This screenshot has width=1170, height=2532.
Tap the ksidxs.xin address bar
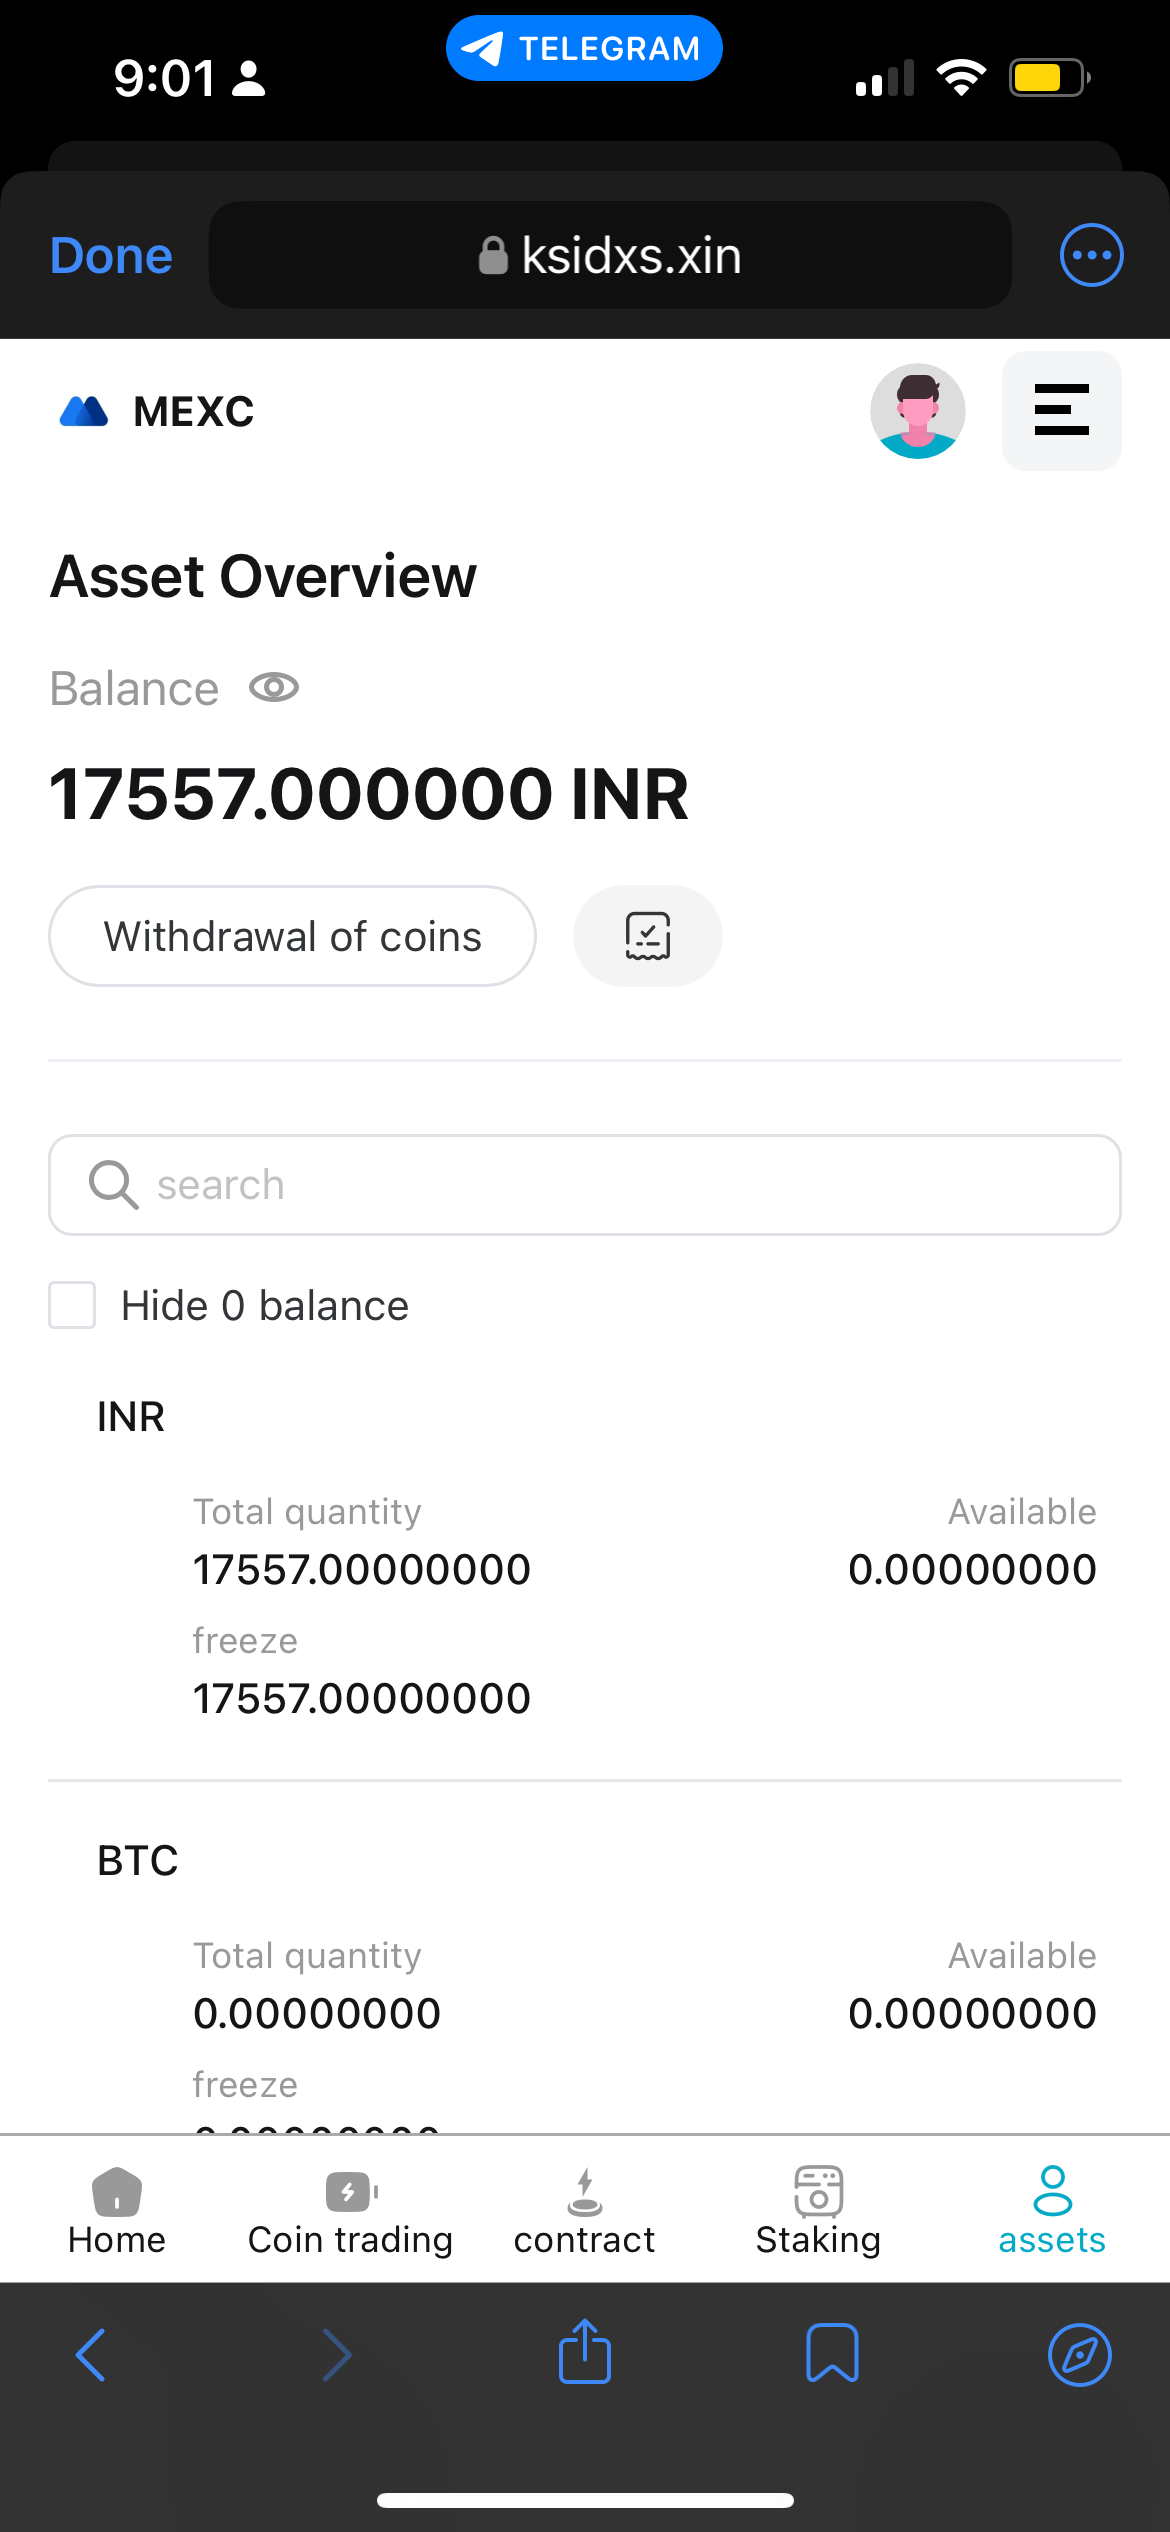610,256
